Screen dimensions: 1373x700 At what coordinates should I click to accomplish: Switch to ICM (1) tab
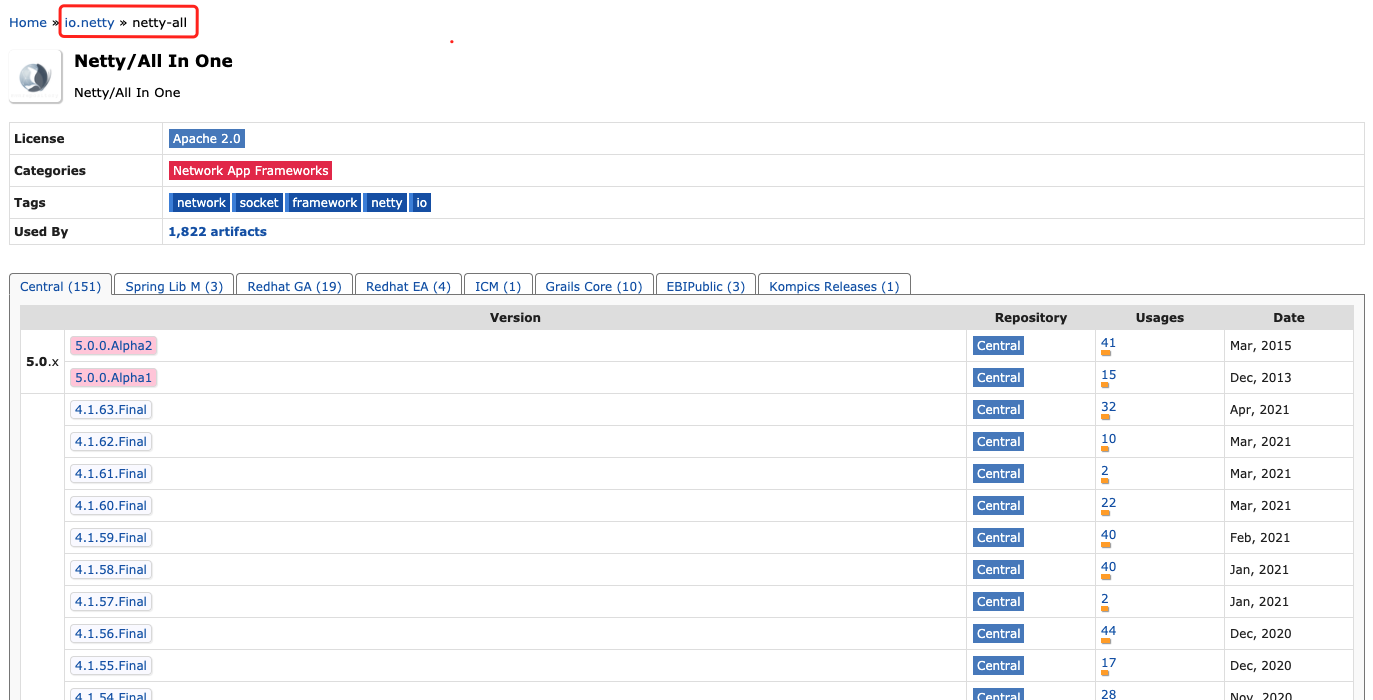[x=498, y=286]
